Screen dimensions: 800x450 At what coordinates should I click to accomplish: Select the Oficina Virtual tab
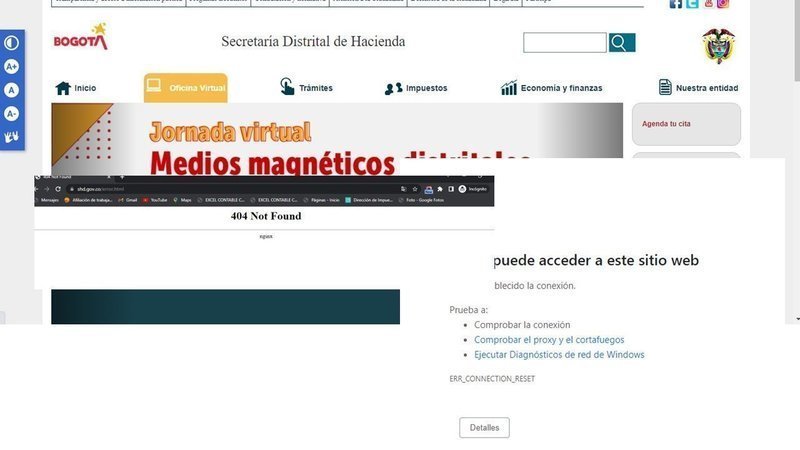click(186, 88)
